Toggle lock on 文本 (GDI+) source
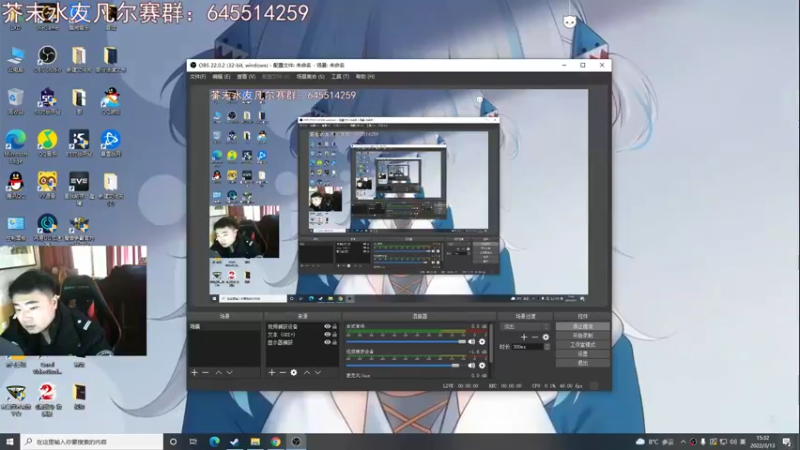800x450 pixels. tap(335, 335)
